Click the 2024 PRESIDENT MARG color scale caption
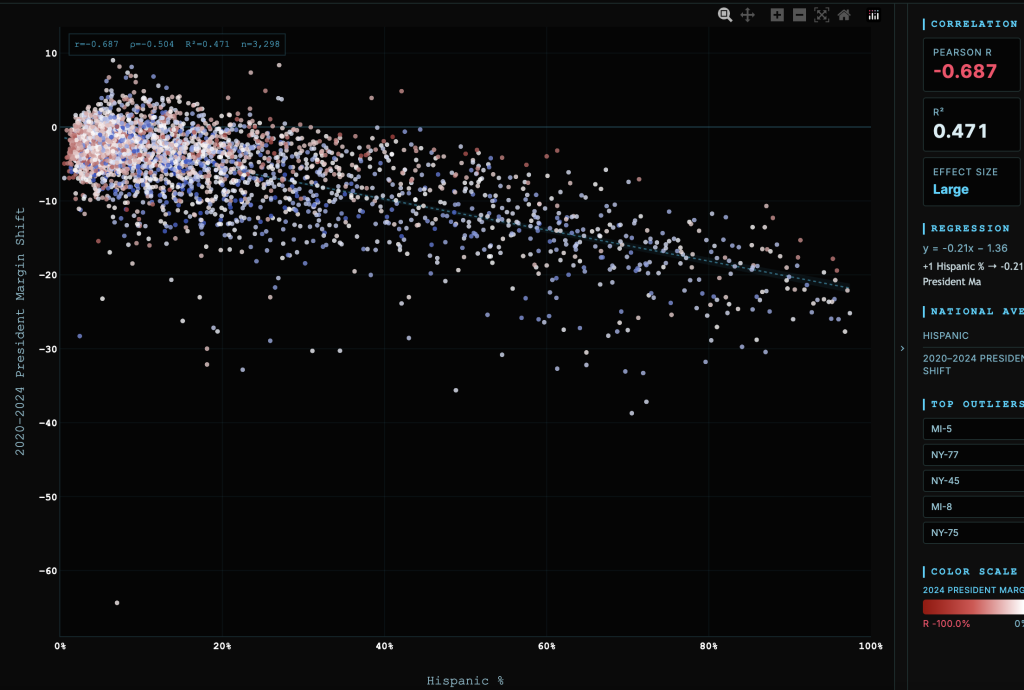Screen dimensions: 1024x690 pos(973,590)
